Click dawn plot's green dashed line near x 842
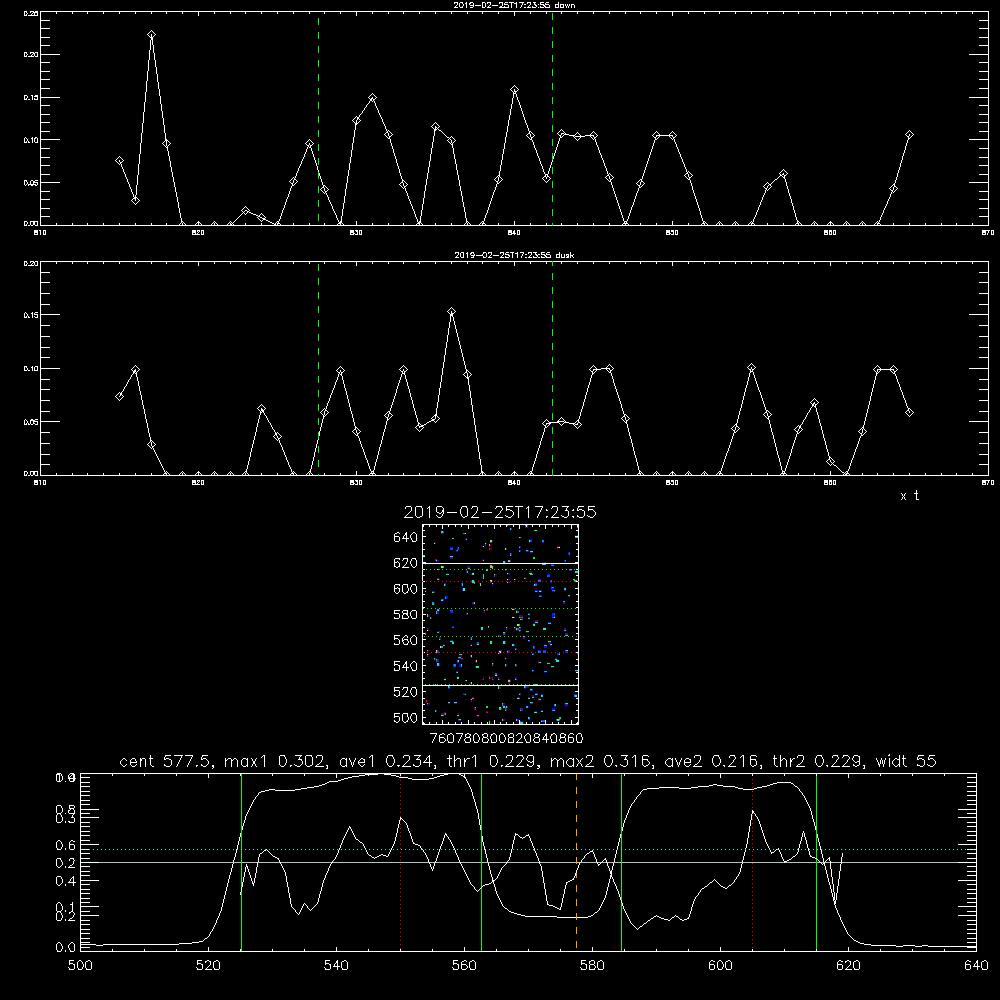The height and width of the screenshot is (1000, 1000). pos(552,118)
